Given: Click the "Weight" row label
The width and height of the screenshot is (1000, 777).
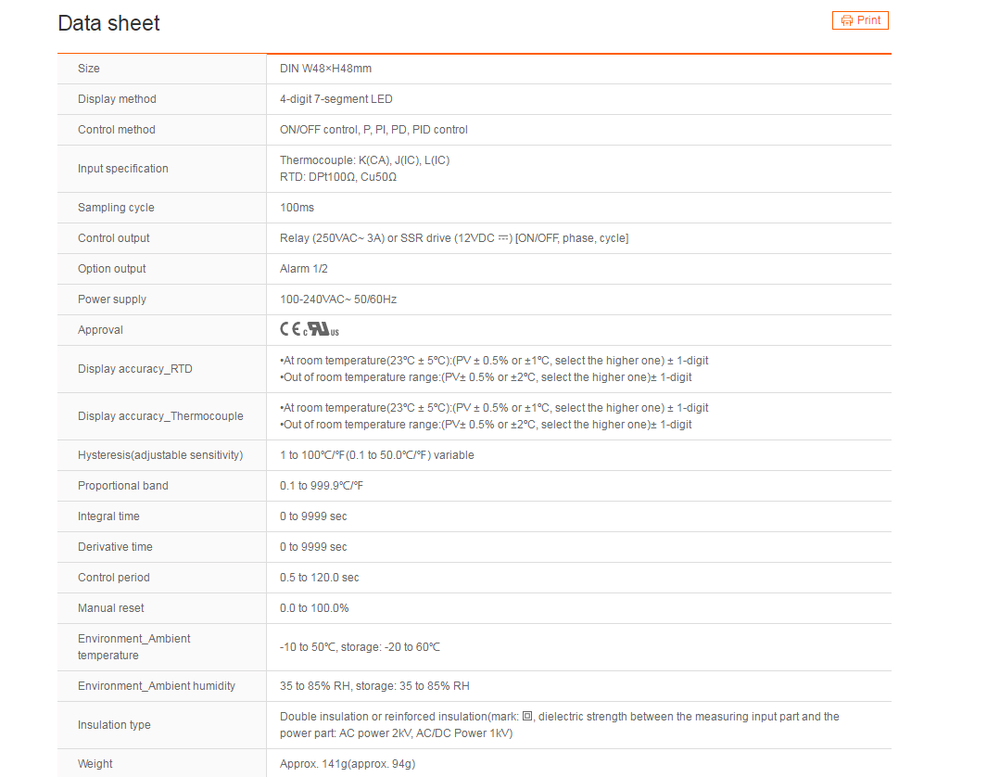Looking at the screenshot, I should click(95, 764).
